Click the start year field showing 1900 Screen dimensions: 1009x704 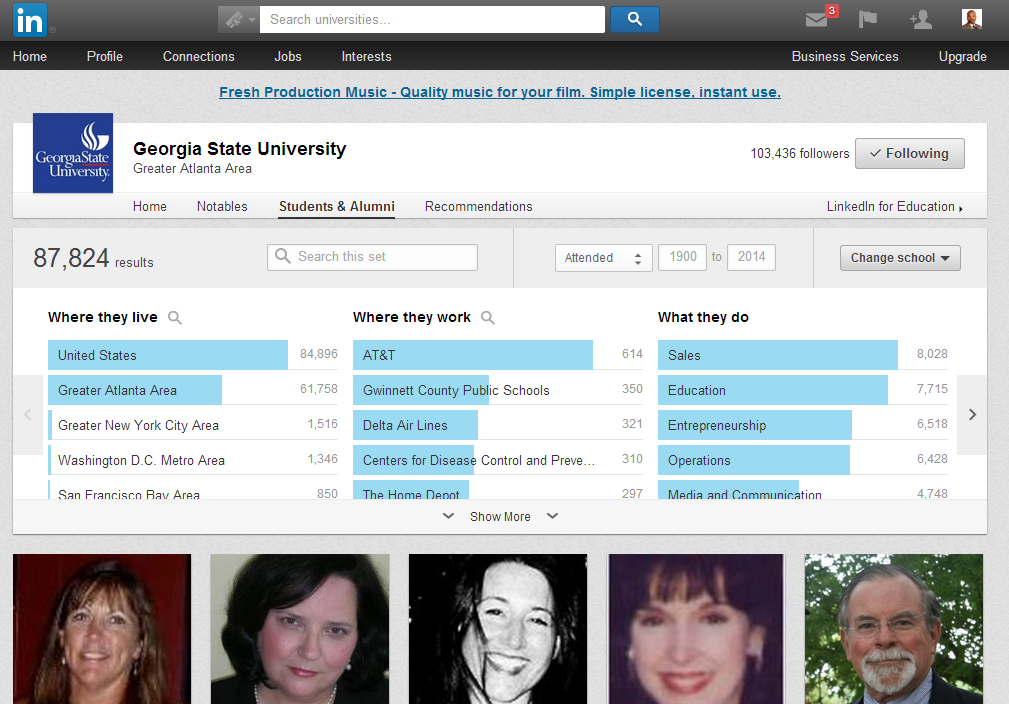pos(682,257)
